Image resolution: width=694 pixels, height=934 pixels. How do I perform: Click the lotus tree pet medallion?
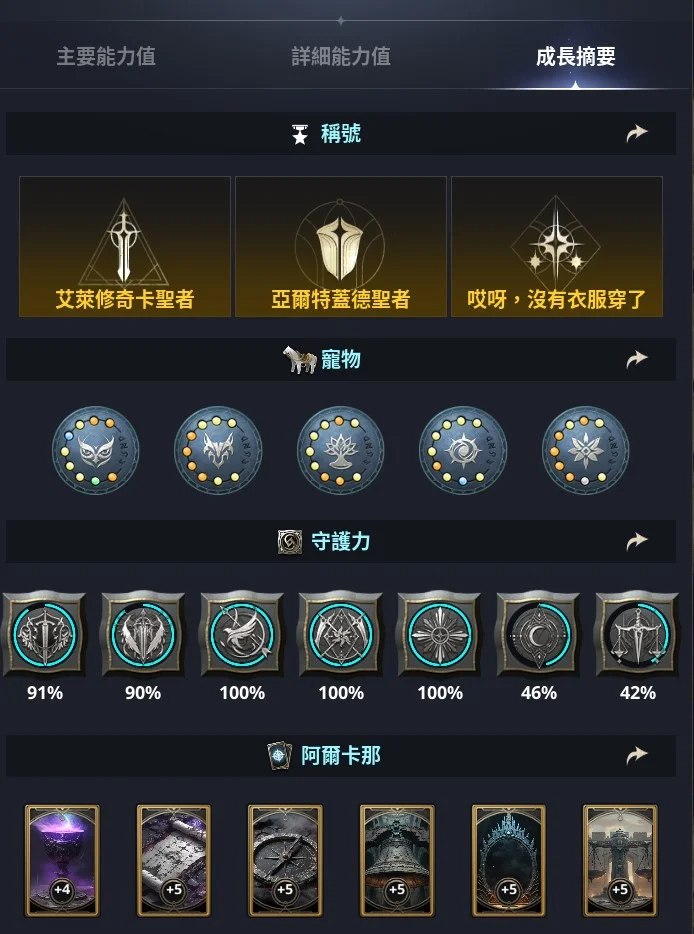[x=340, y=450]
